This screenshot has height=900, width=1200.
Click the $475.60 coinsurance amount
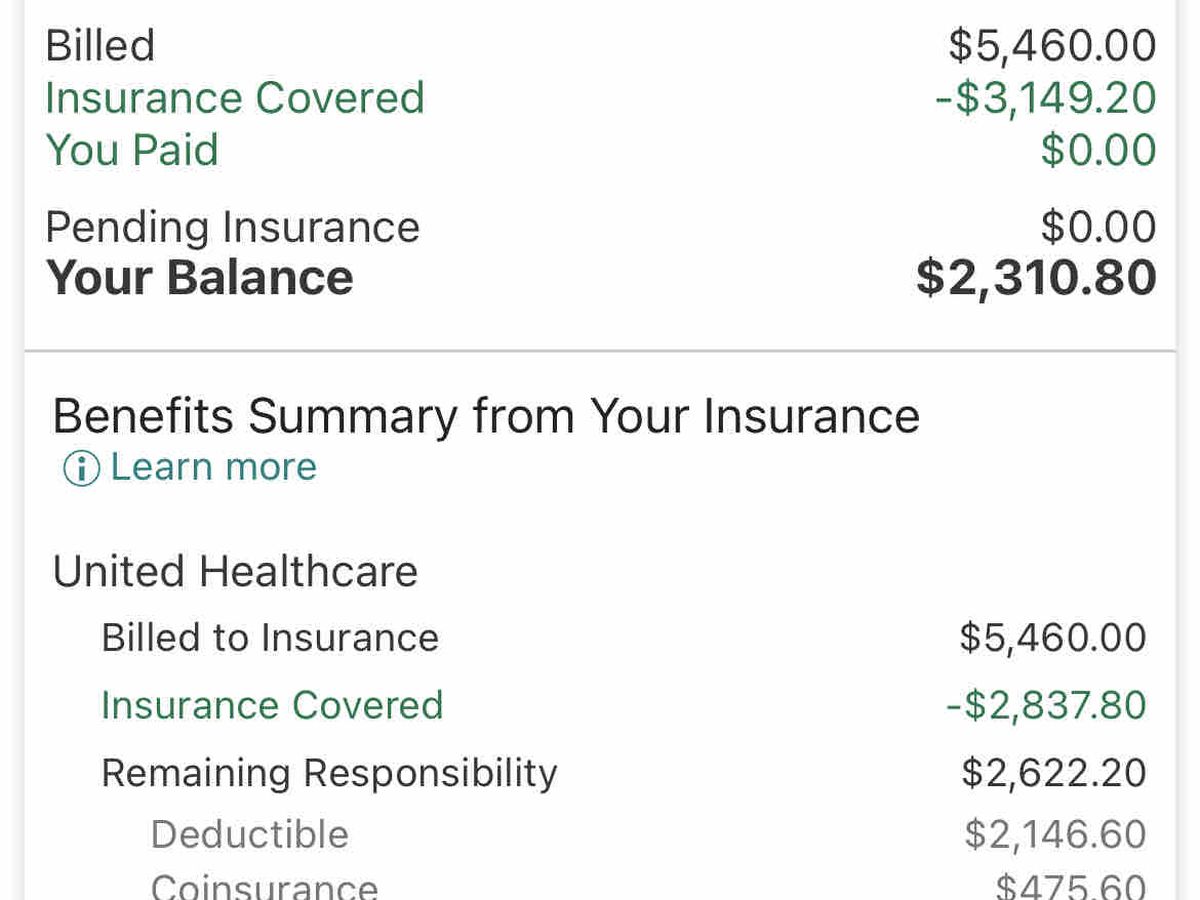click(1070, 886)
